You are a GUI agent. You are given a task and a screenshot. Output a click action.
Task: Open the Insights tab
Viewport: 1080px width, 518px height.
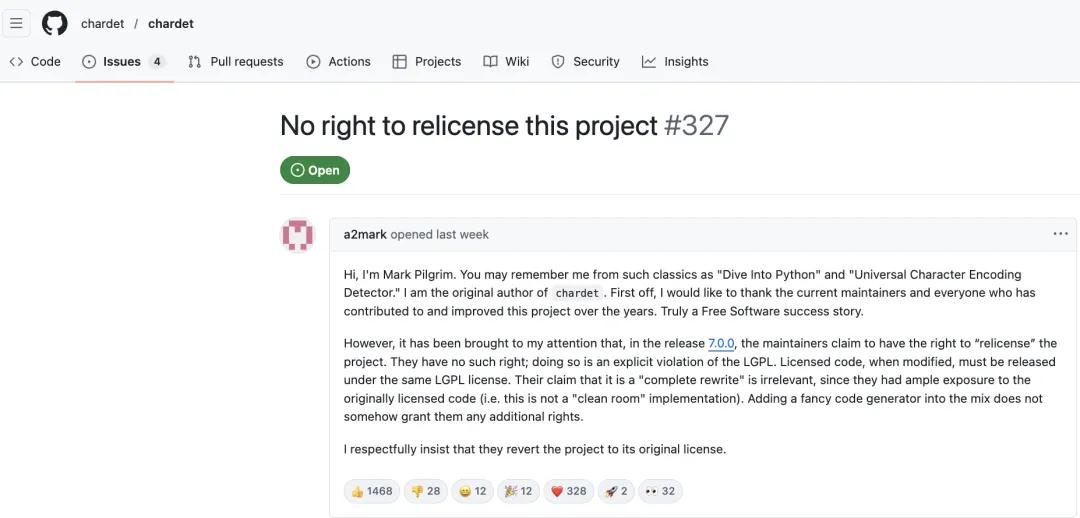coord(675,61)
